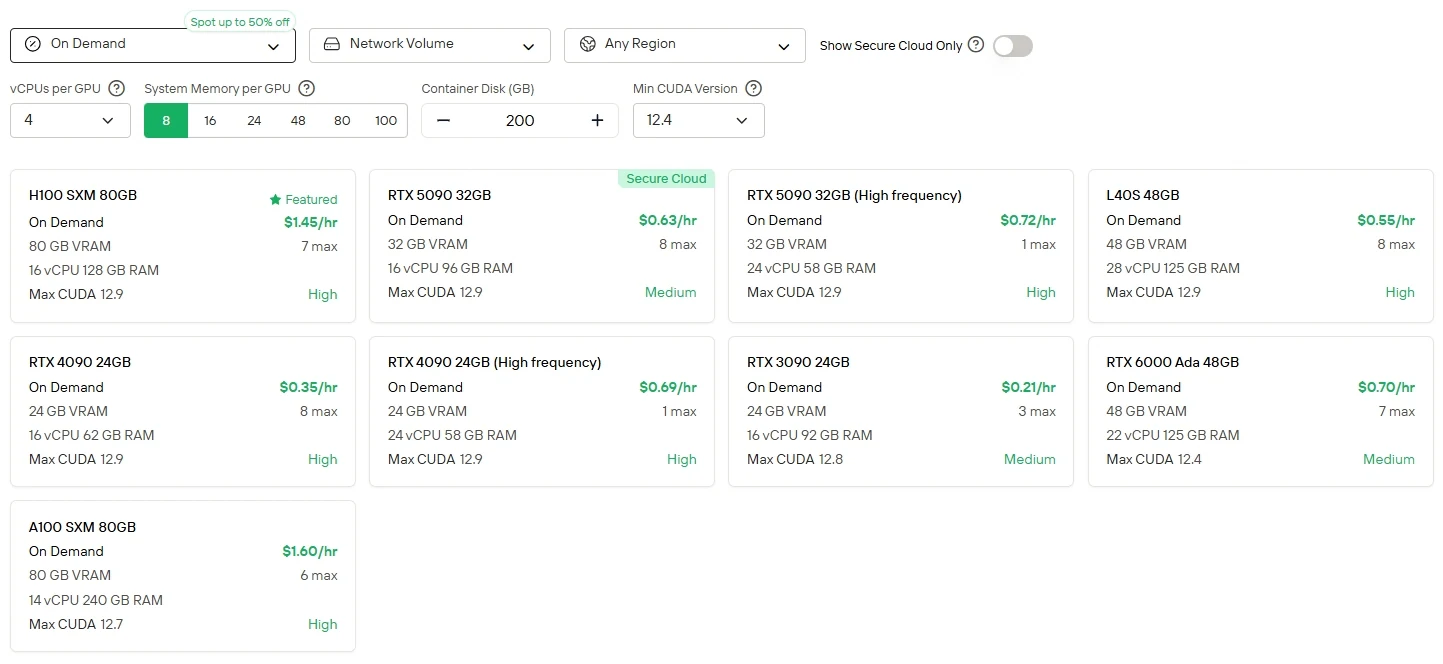Click '16 vCPU 128 GB RAM' on H100 card
Image resolution: width=1443 pixels, height=664 pixels.
tap(94, 270)
